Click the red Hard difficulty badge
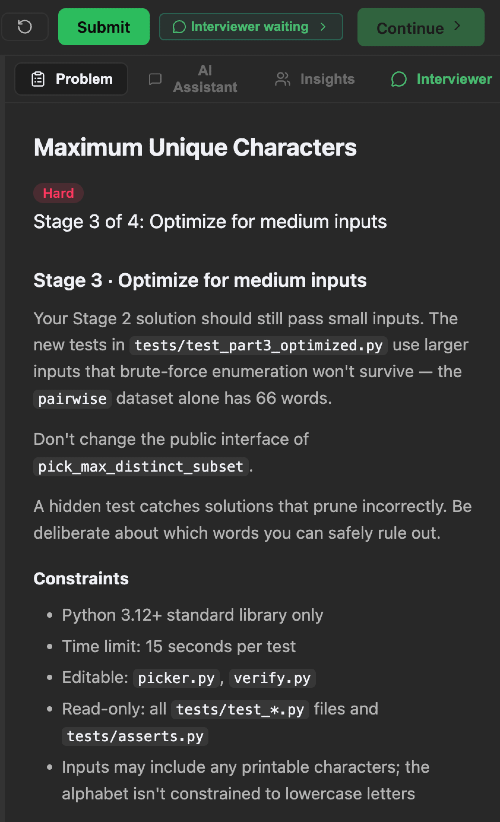Viewport: 500px width, 822px height. coord(59,193)
